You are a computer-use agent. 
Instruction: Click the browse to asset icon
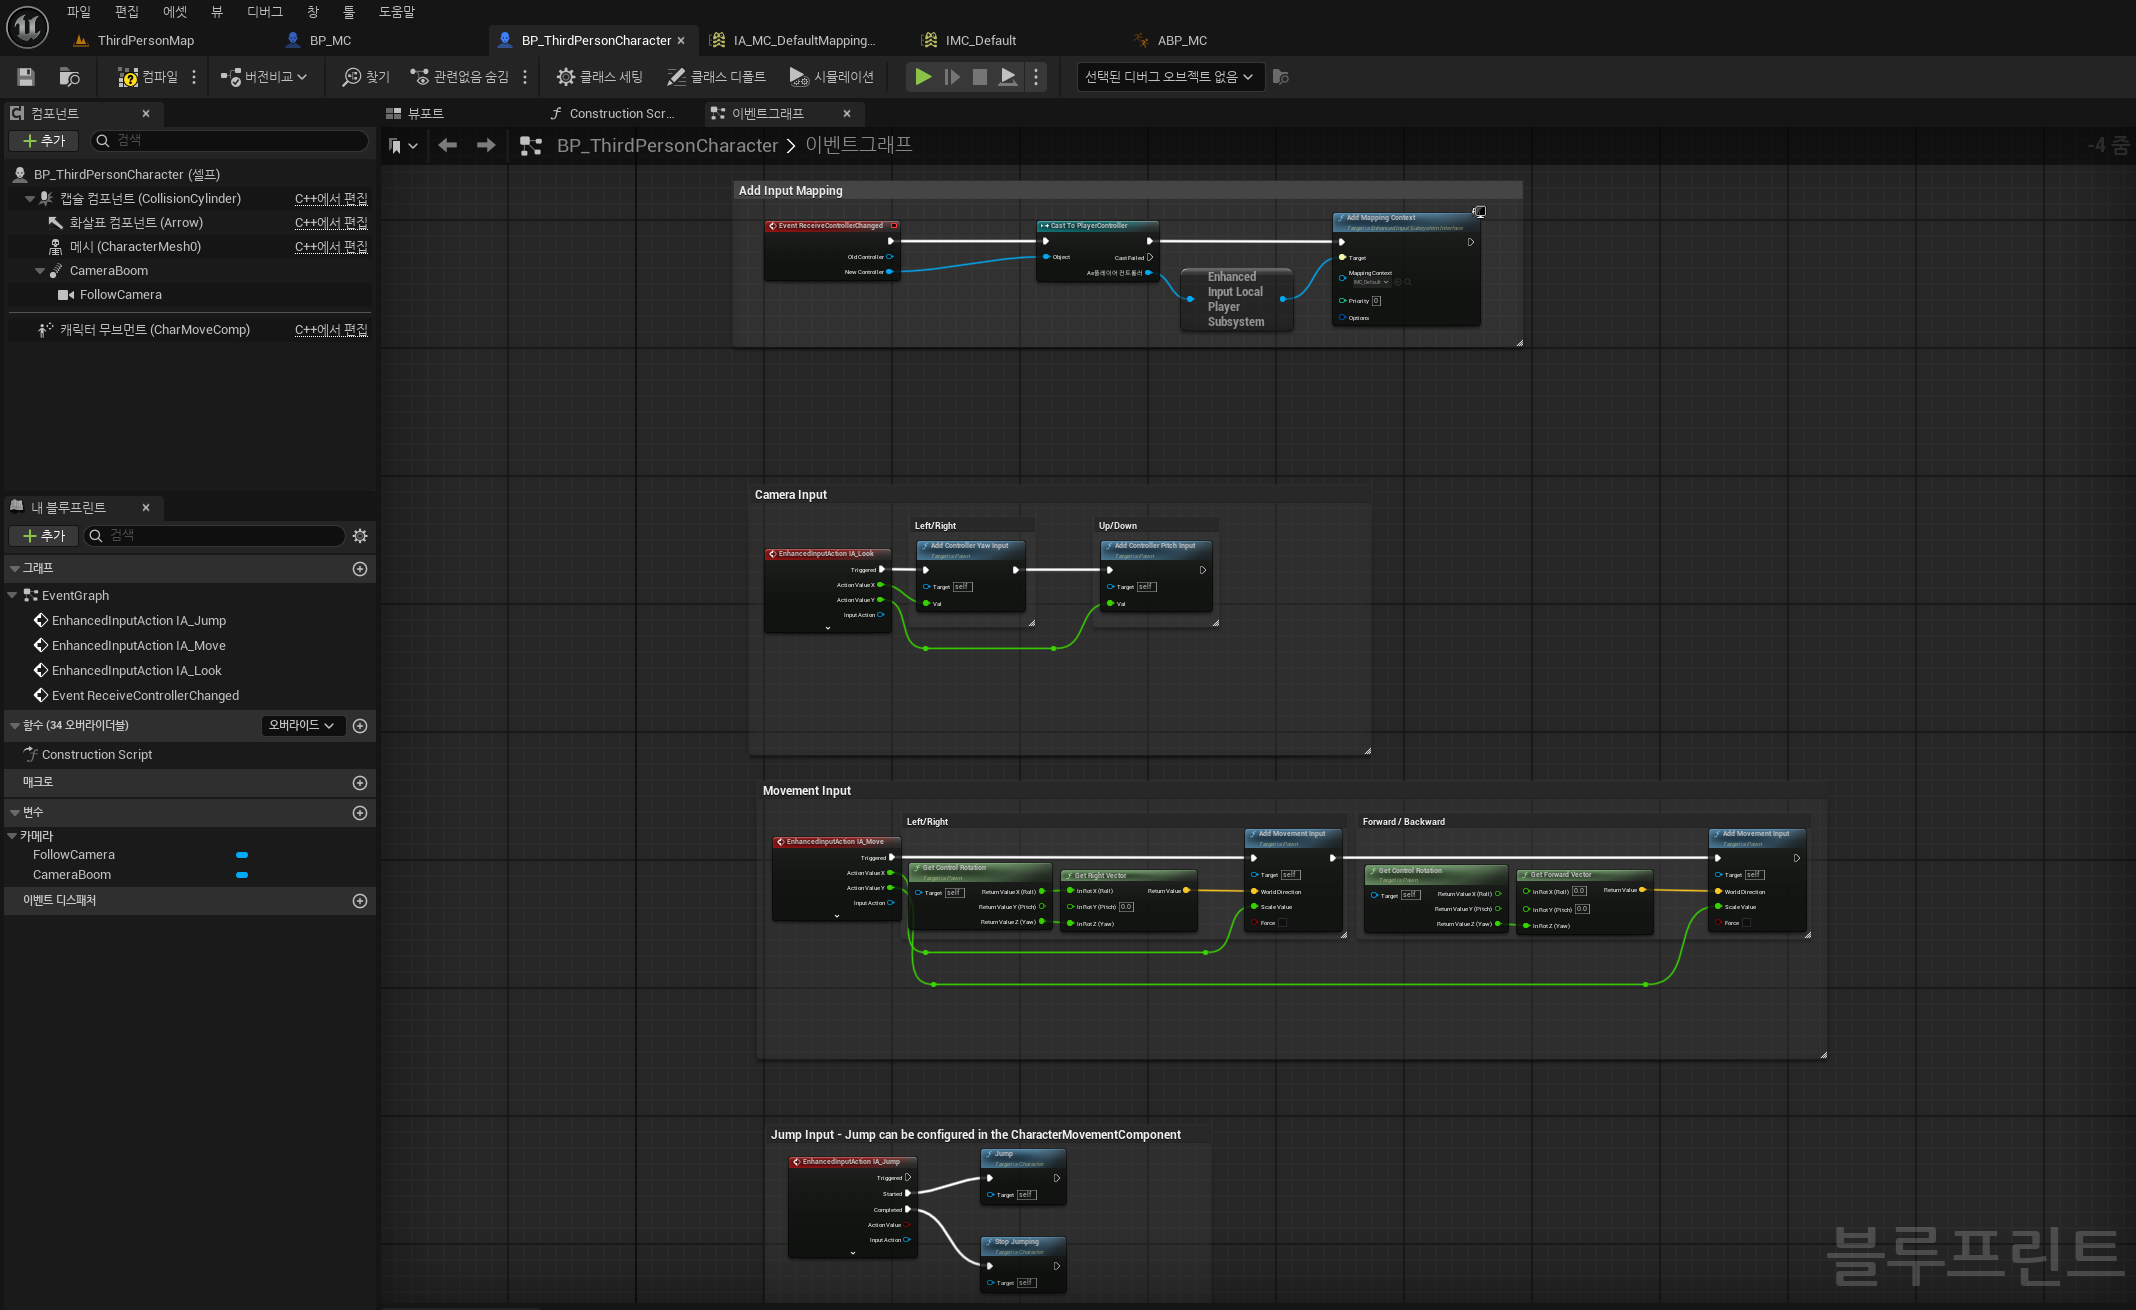tap(69, 77)
